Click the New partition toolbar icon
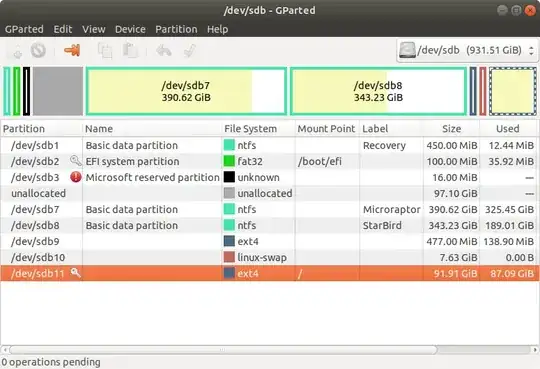The height and width of the screenshot is (369, 540). coord(17,51)
